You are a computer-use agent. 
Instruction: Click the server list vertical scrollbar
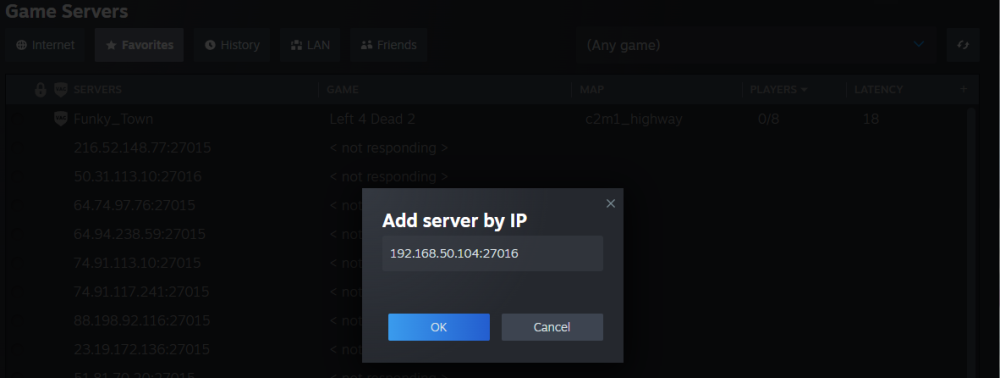pyautogui.click(x=971, y=242)
